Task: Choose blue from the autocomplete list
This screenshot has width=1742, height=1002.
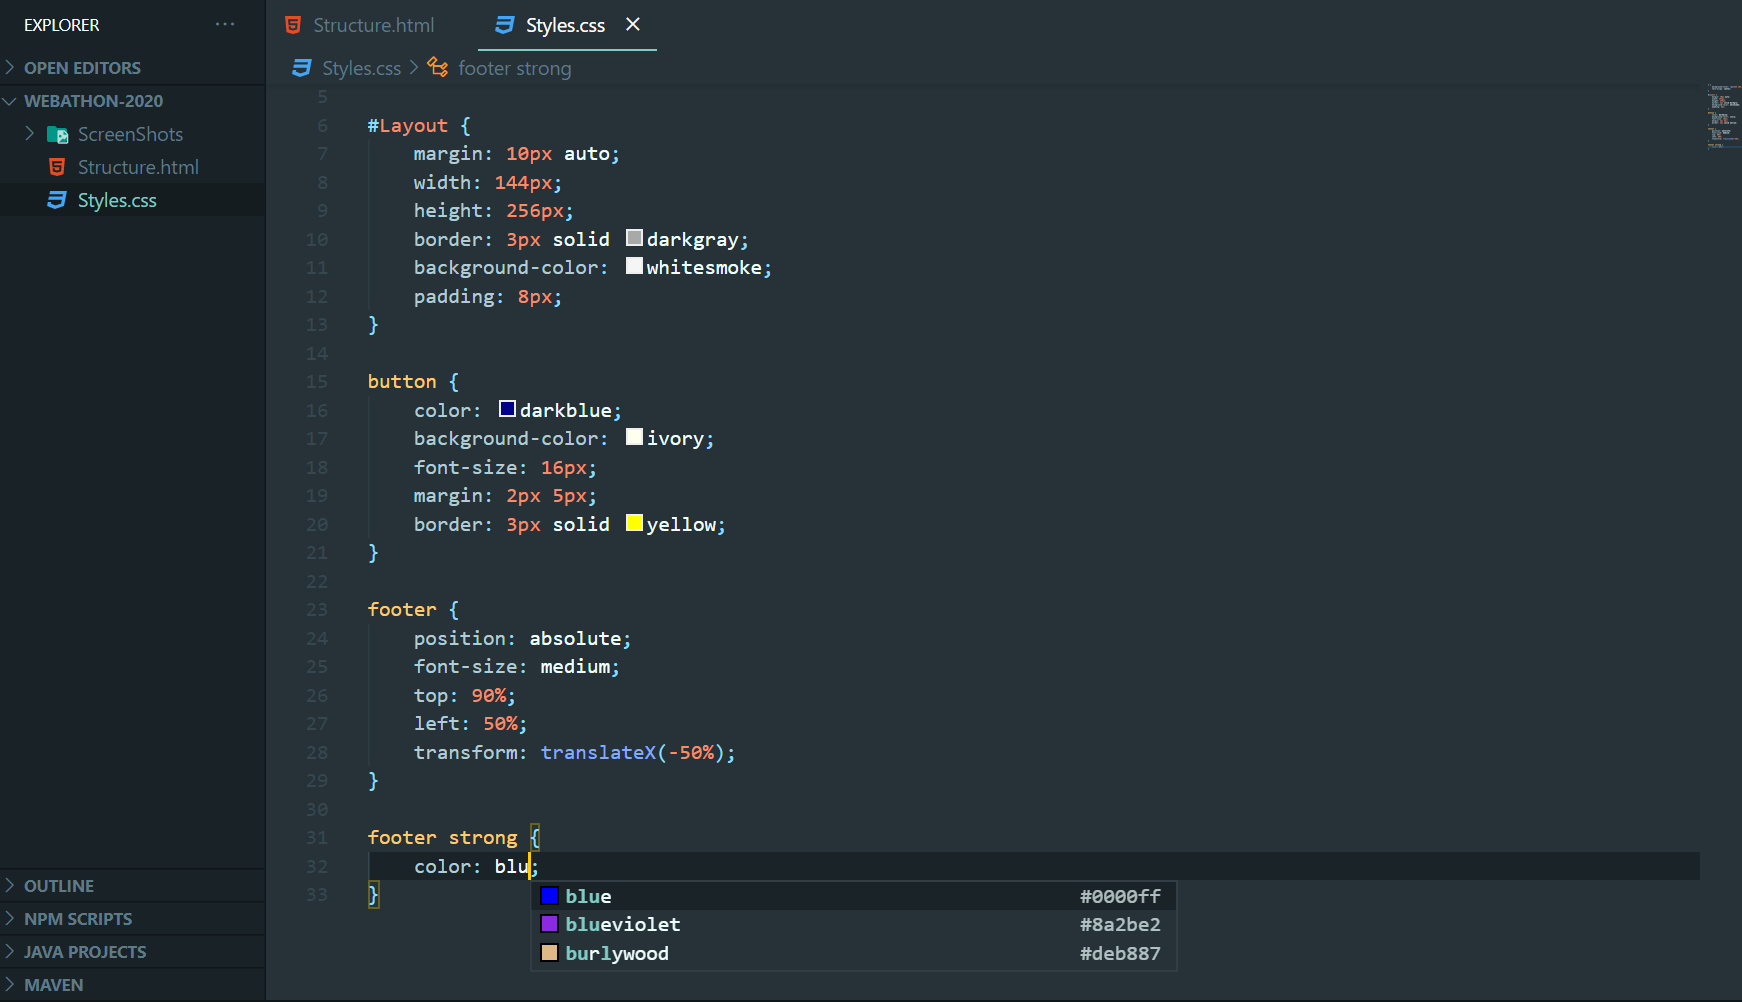Action: [x=853, y=896]
